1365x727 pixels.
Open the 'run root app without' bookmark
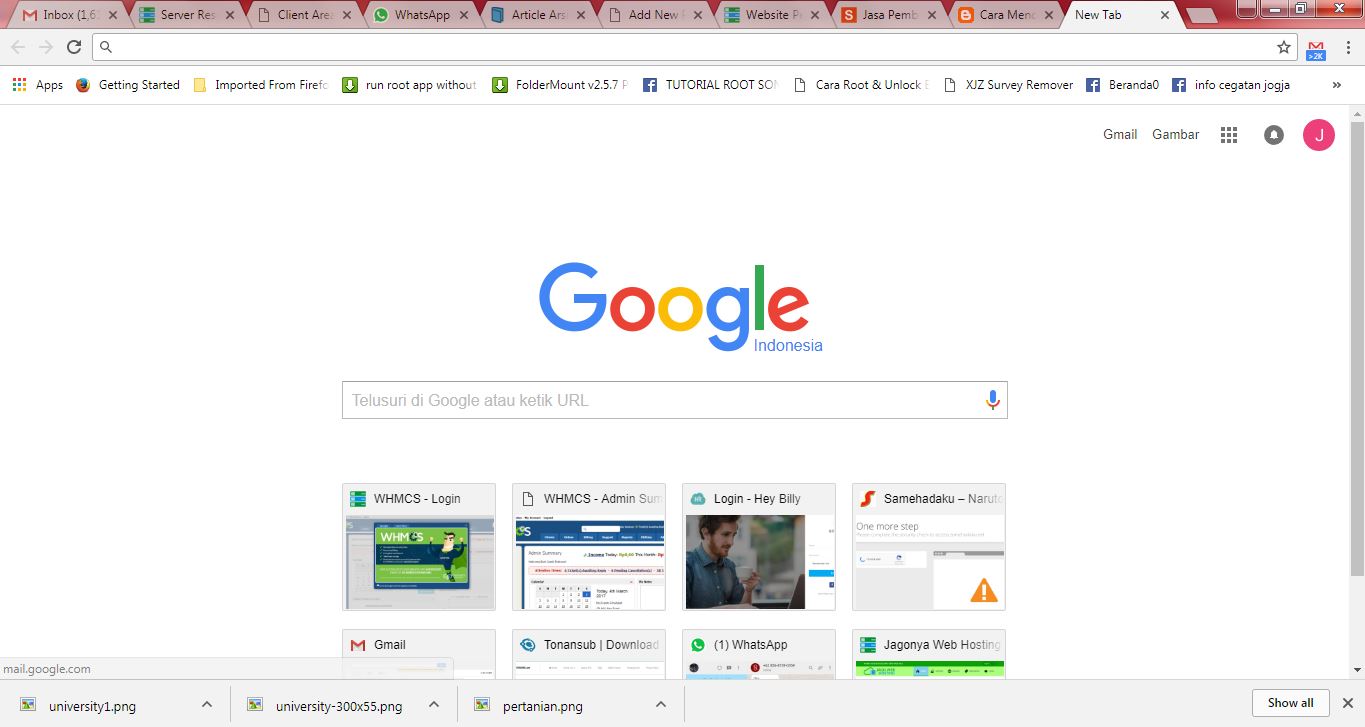pos(409,85)
